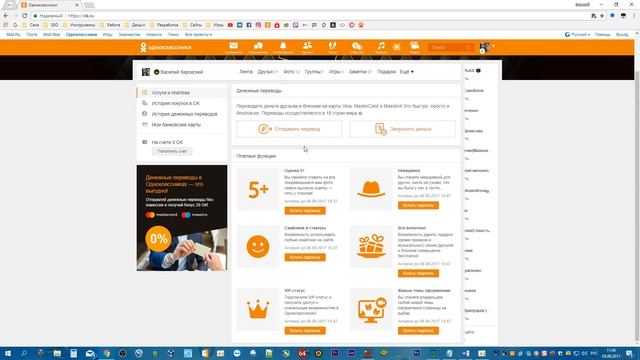Click Почта link in Mail.ru bar
640x360 pixels.
31,35
